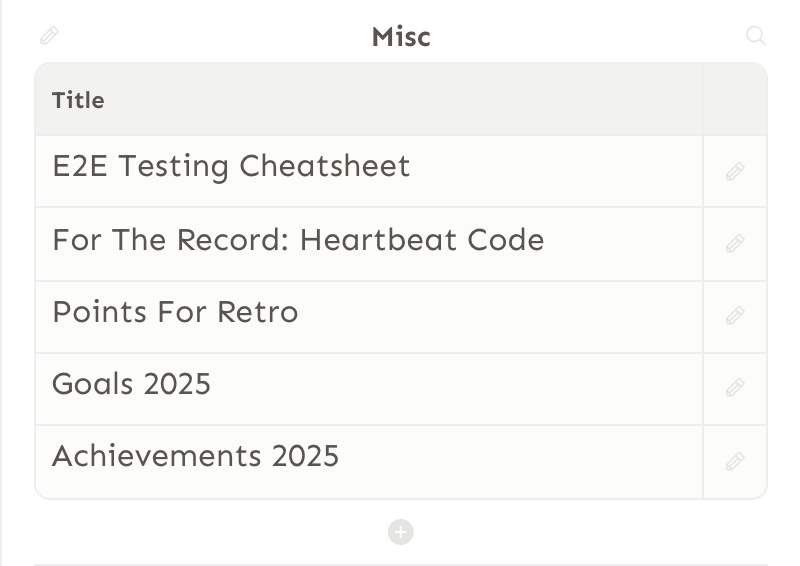The height and width of the screenshot is (566, 800).
Task: Open the E2E Testing Cheatsheet note
Action: click(231, 166)
